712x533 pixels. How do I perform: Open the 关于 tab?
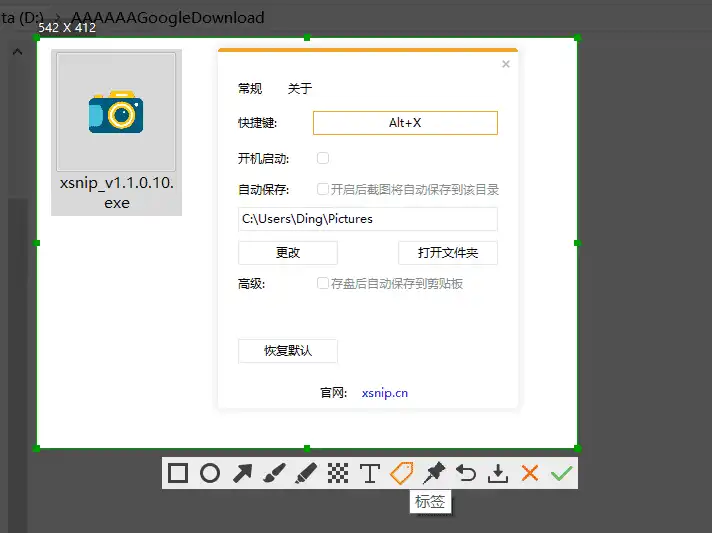click(300, 88)
